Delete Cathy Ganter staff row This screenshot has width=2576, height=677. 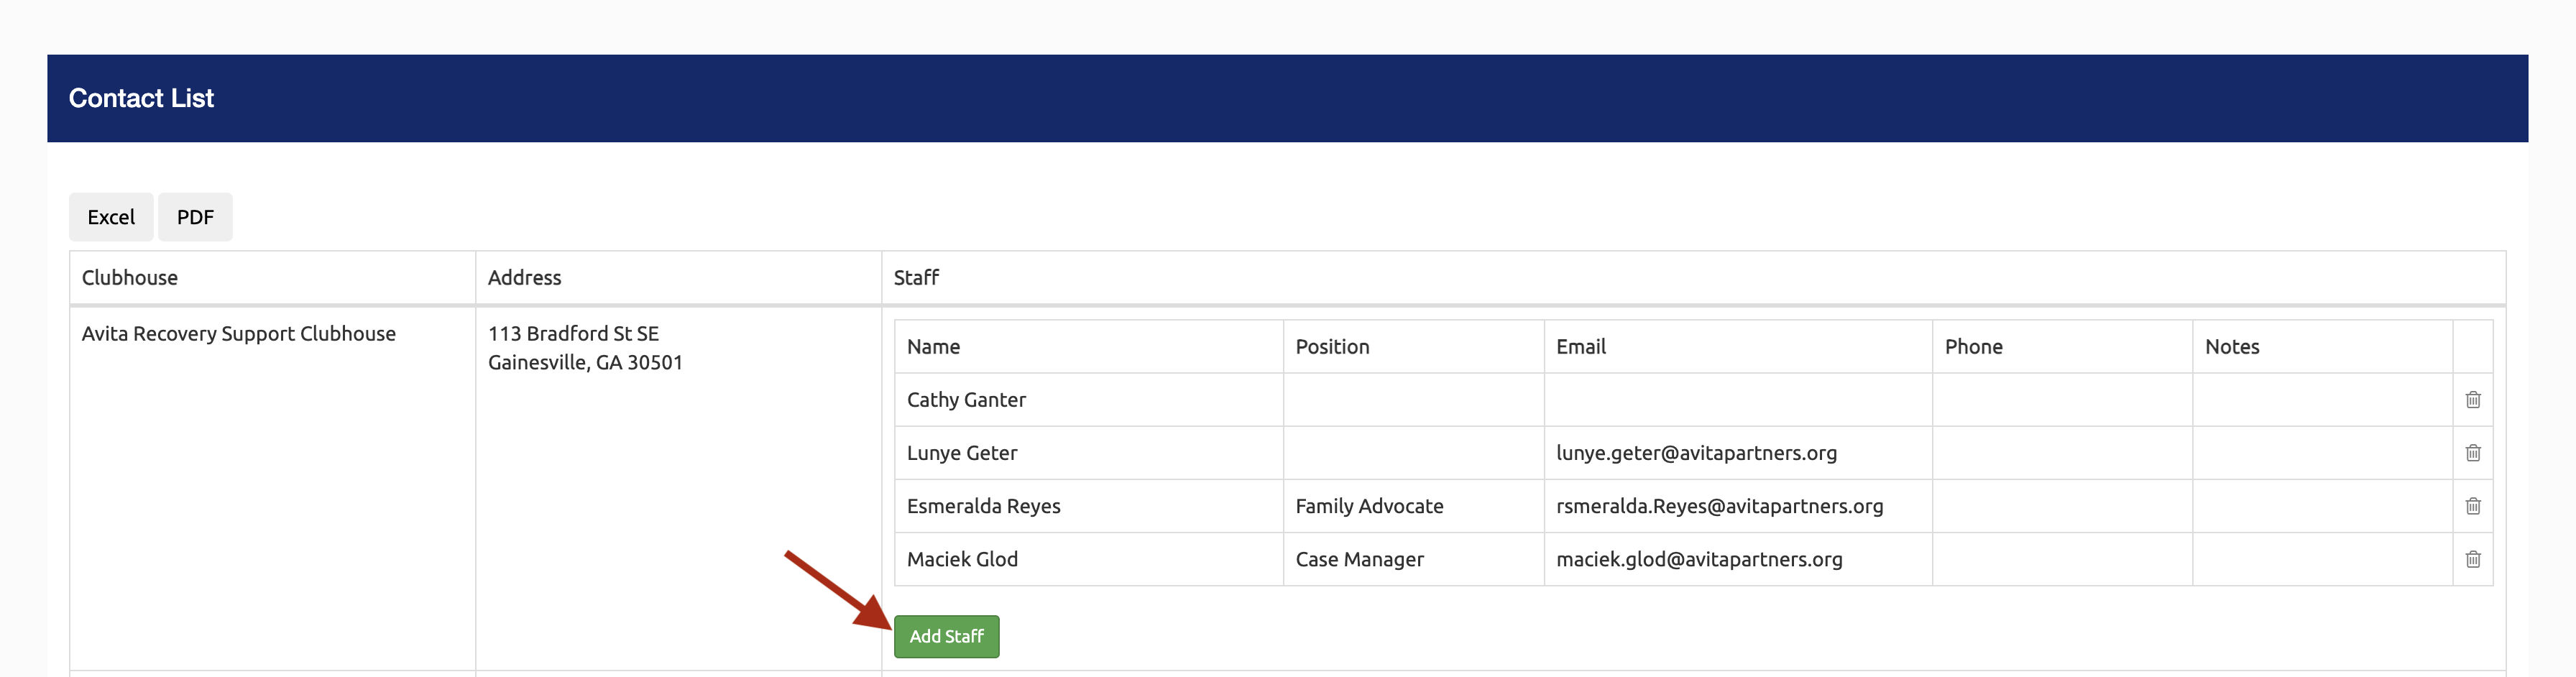pos(2472,400)
